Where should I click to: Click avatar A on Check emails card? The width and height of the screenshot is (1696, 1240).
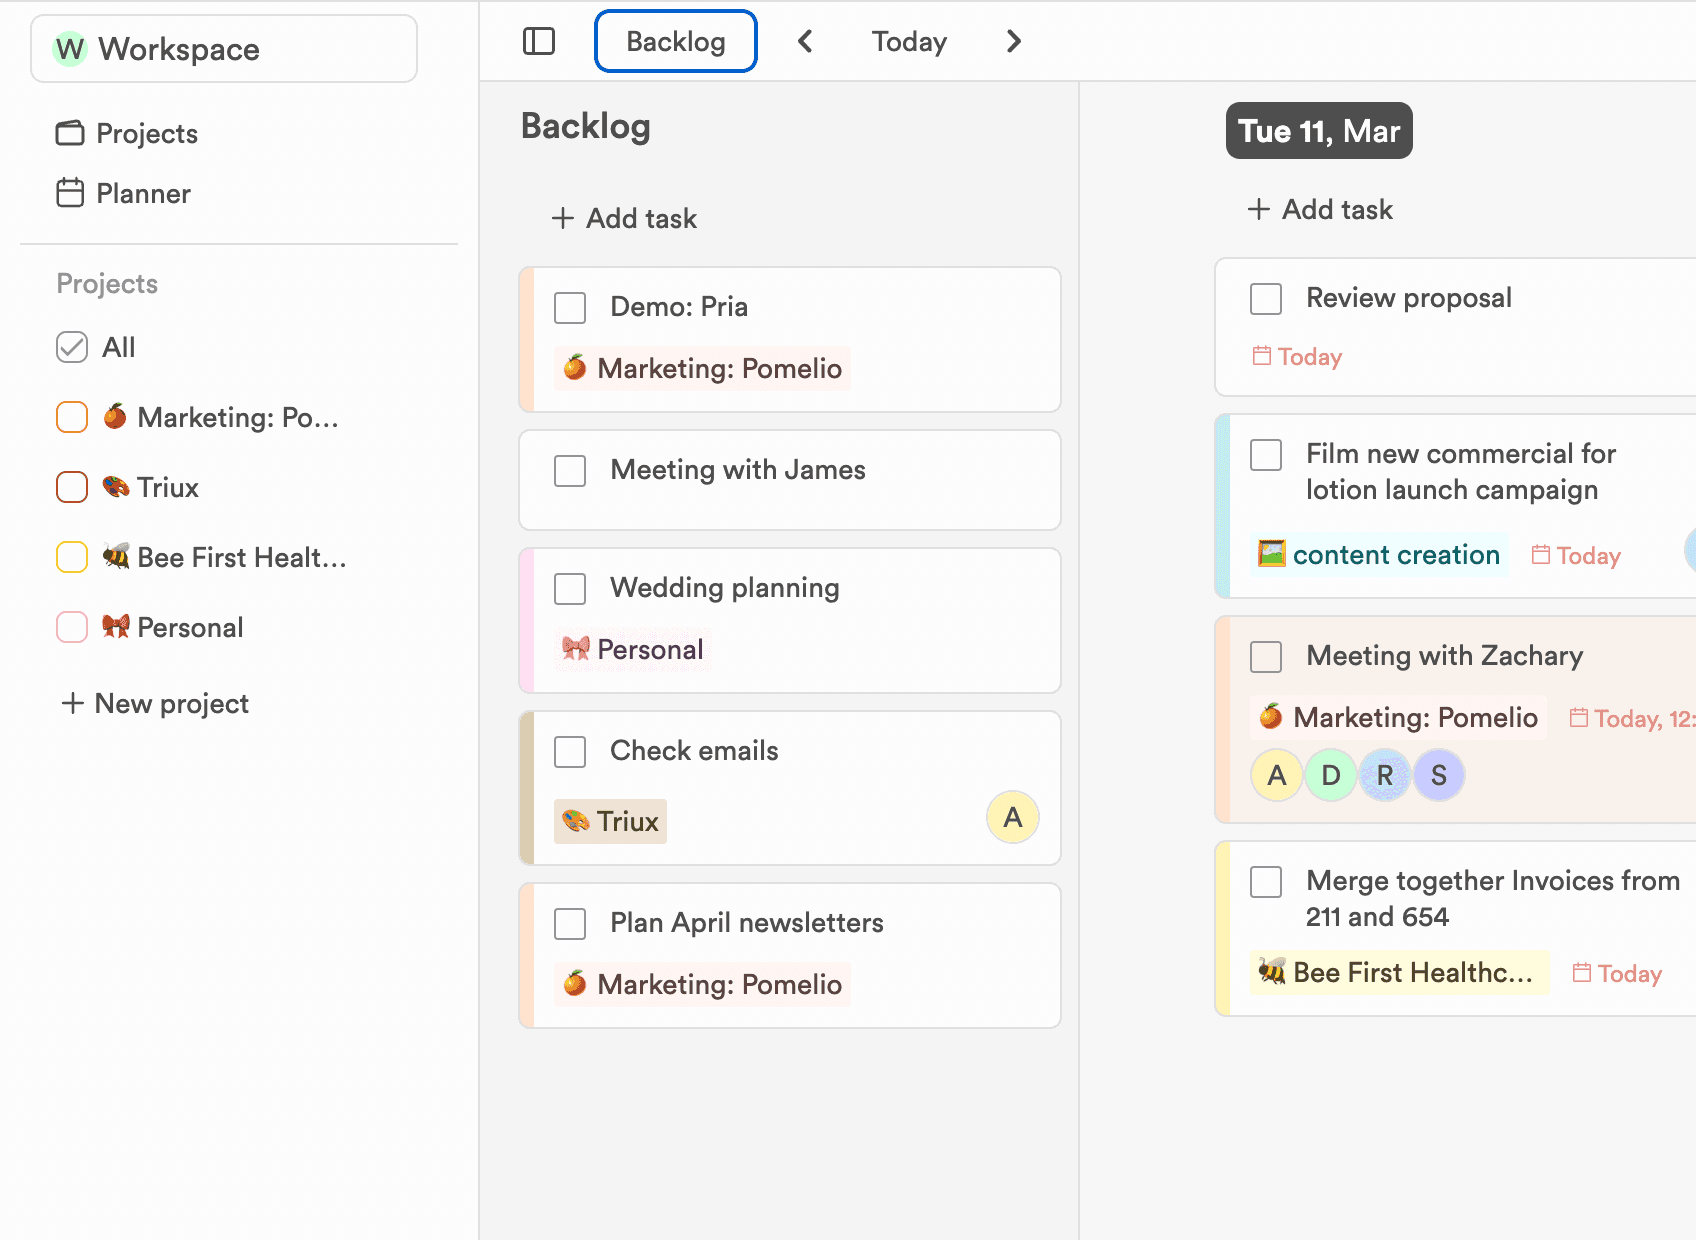1013,817
